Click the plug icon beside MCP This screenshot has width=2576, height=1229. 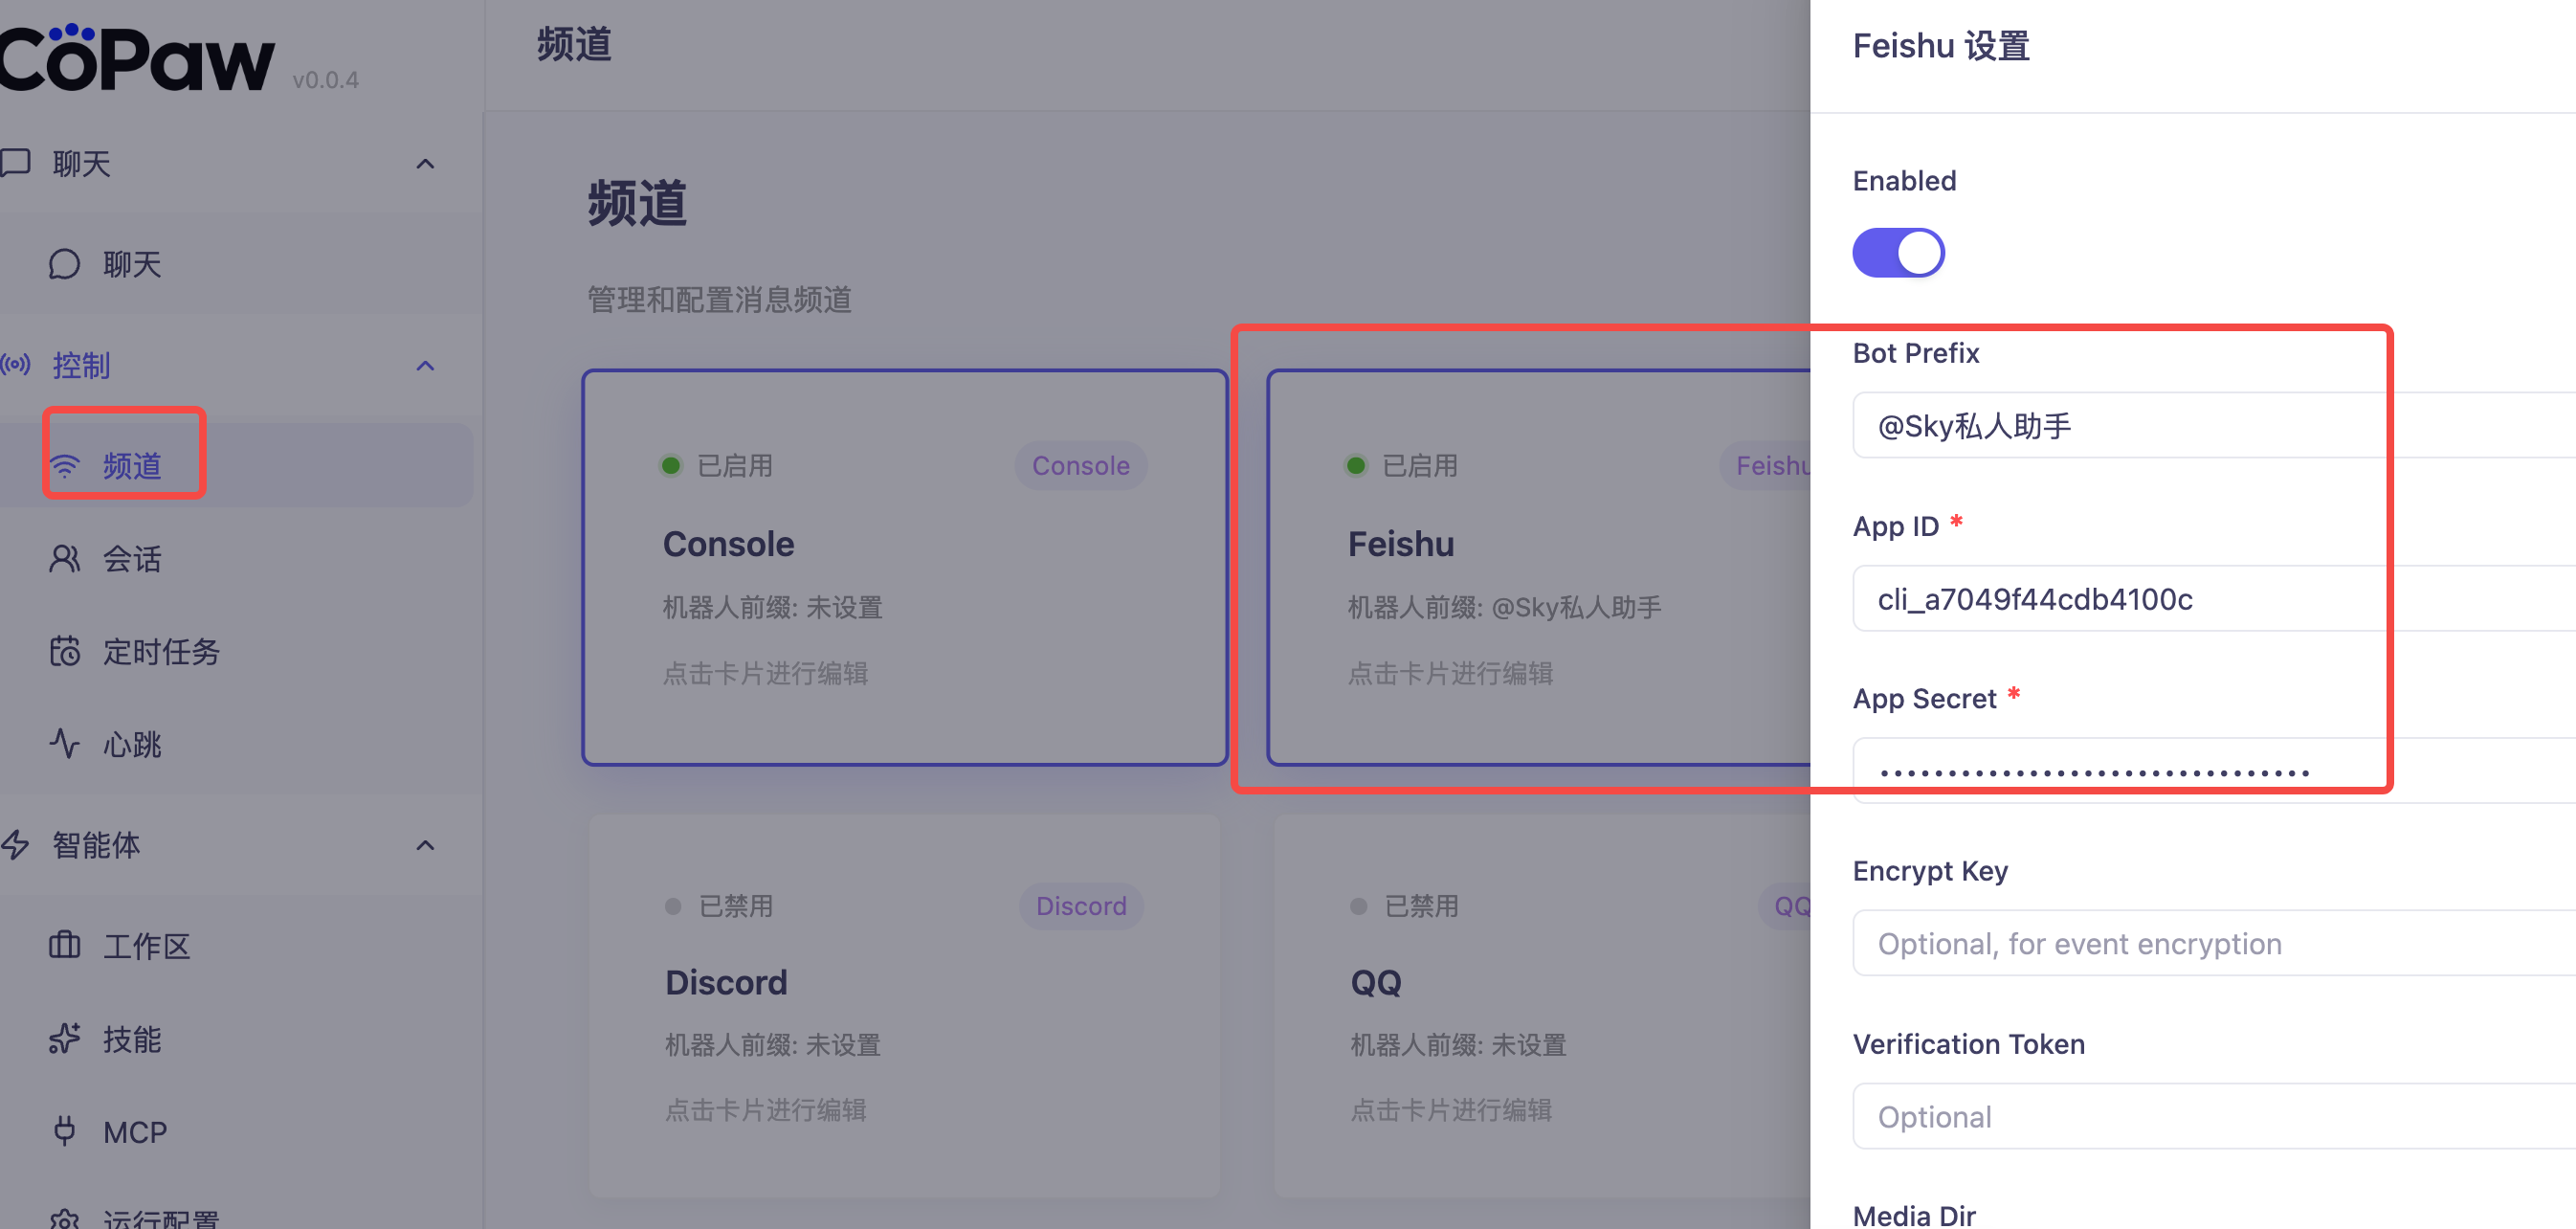(64, 1131)
